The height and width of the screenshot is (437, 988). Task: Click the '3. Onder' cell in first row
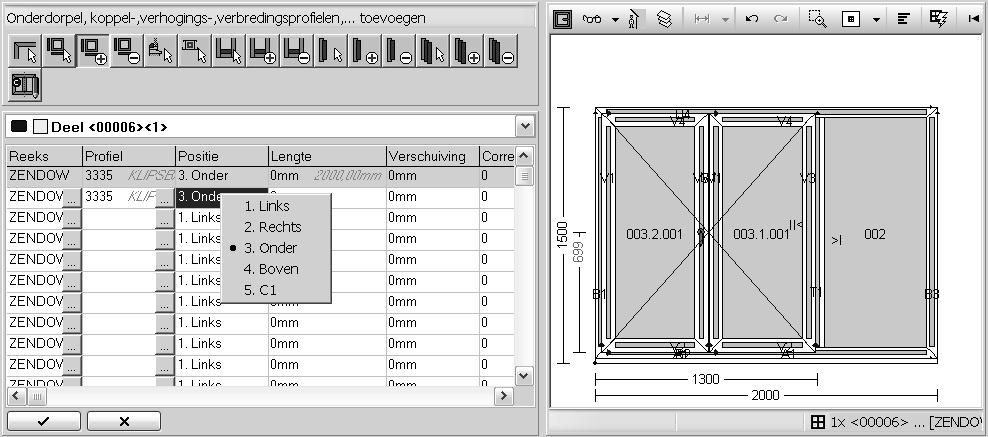[222, 176]
